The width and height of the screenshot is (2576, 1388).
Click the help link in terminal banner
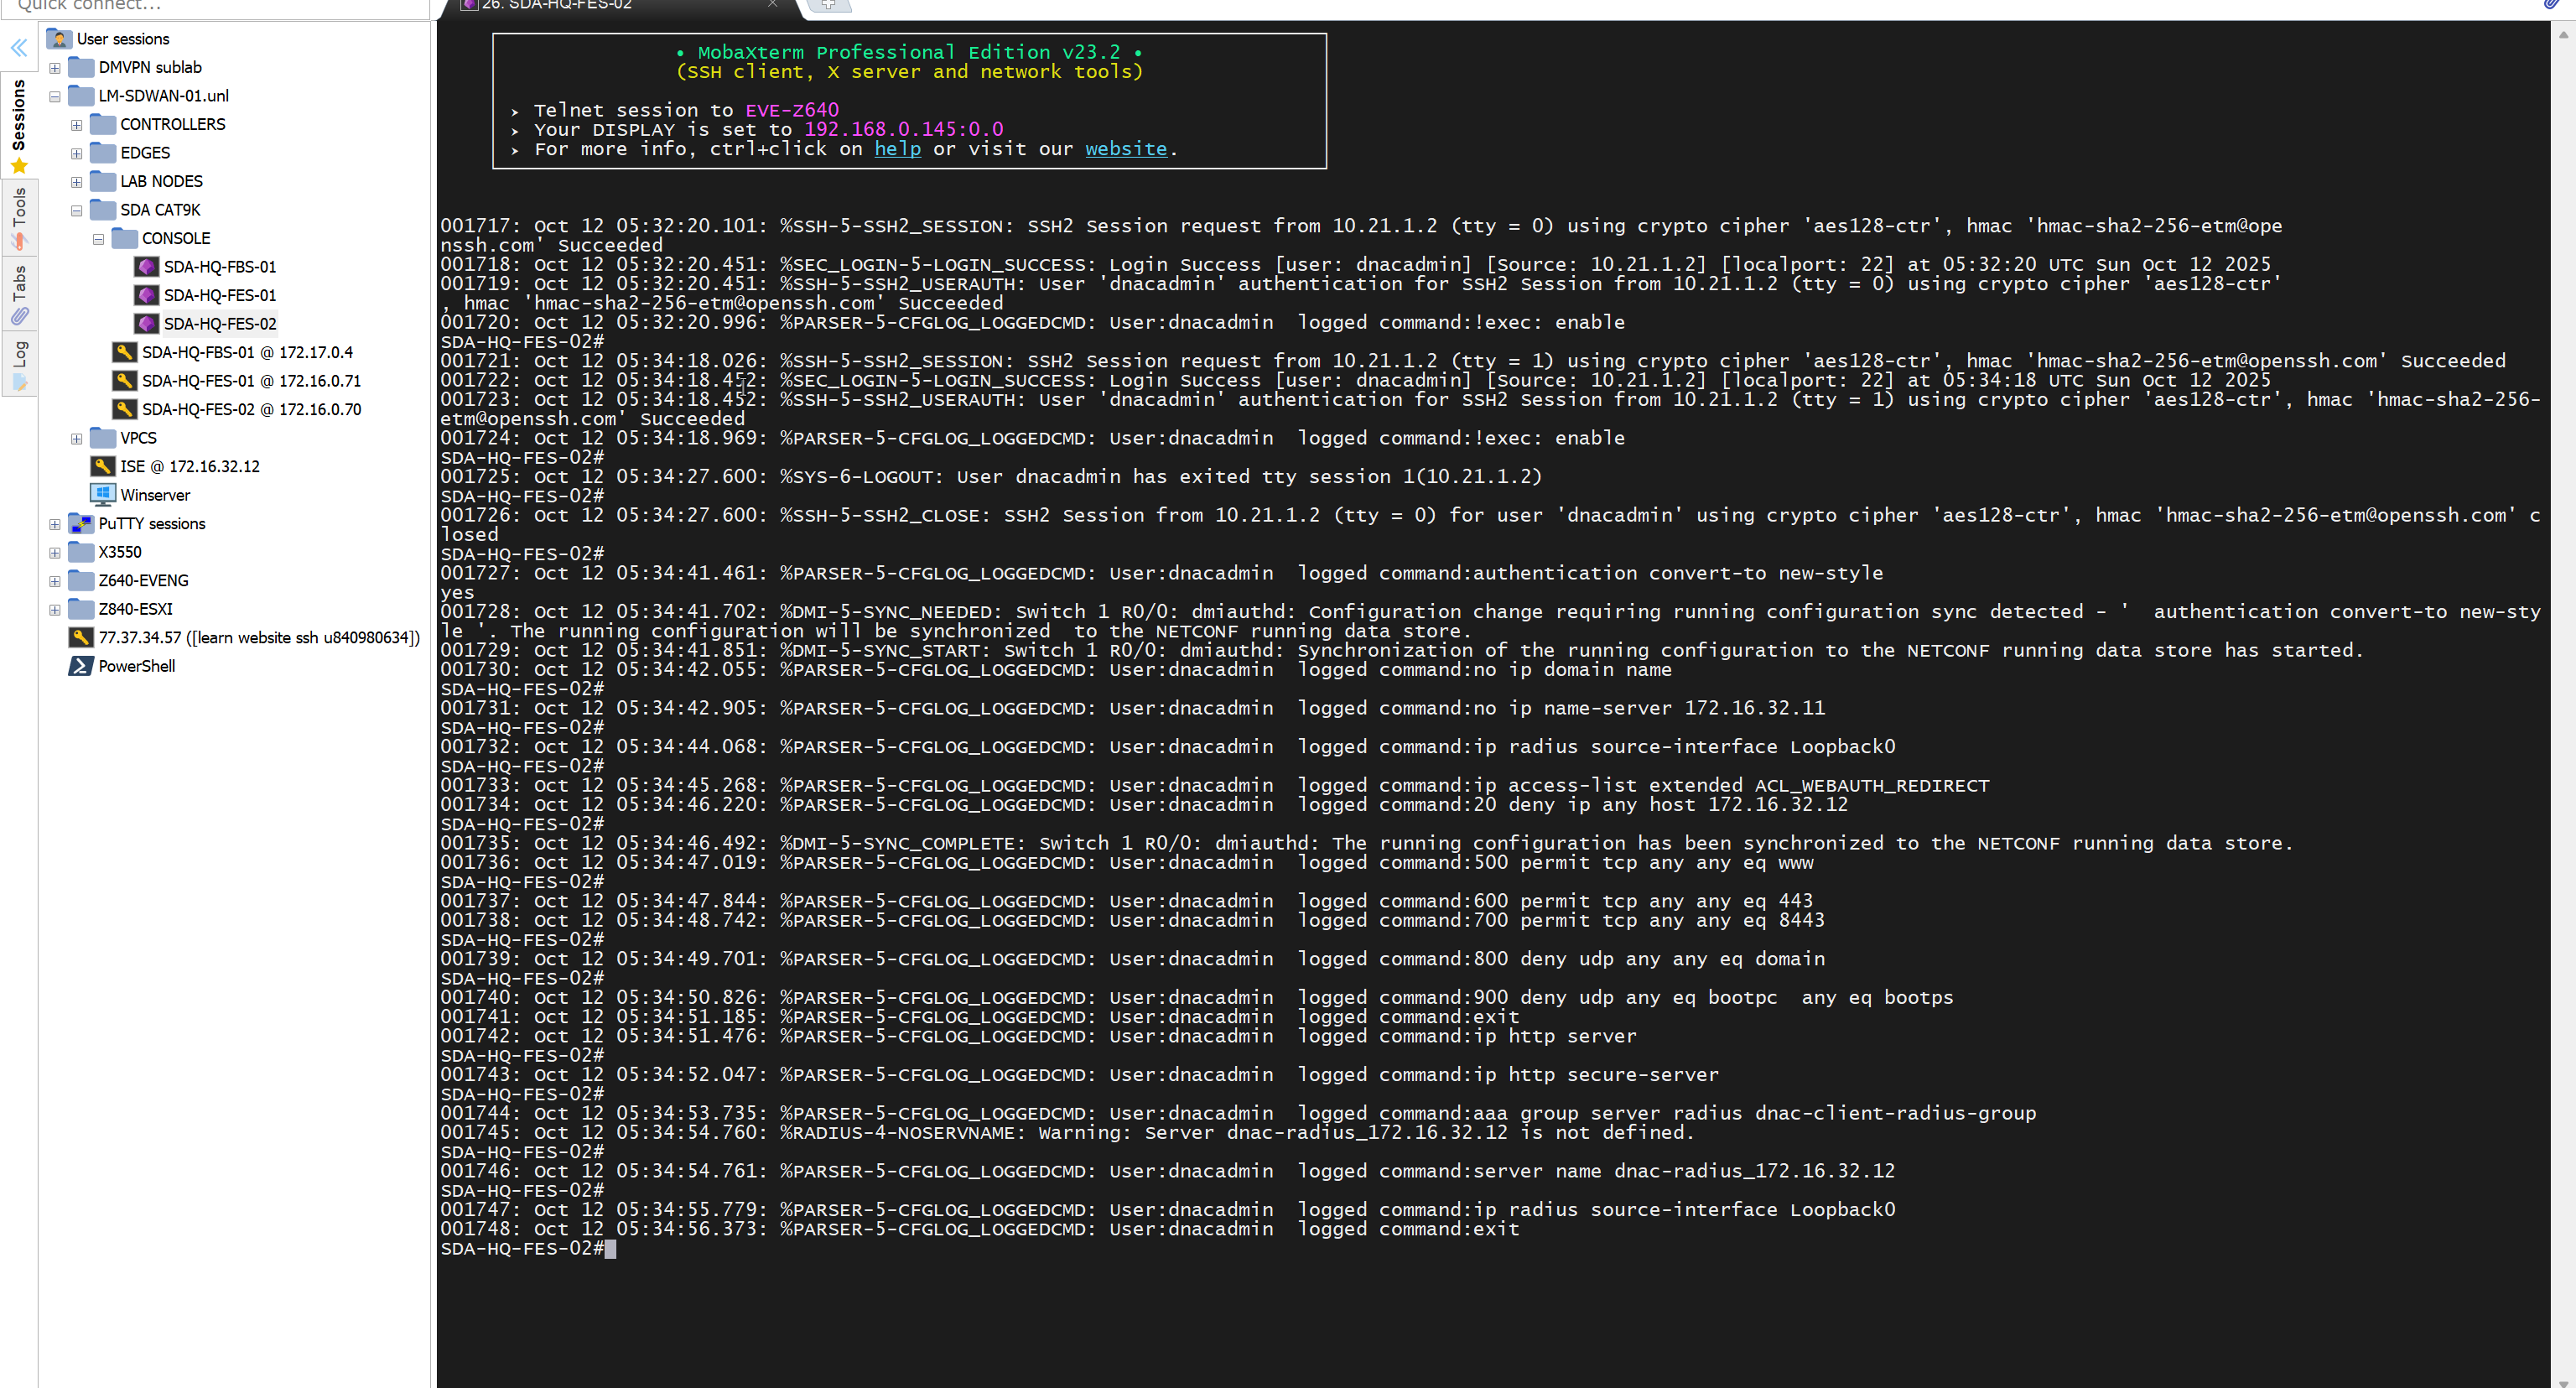tap(897, 149)
